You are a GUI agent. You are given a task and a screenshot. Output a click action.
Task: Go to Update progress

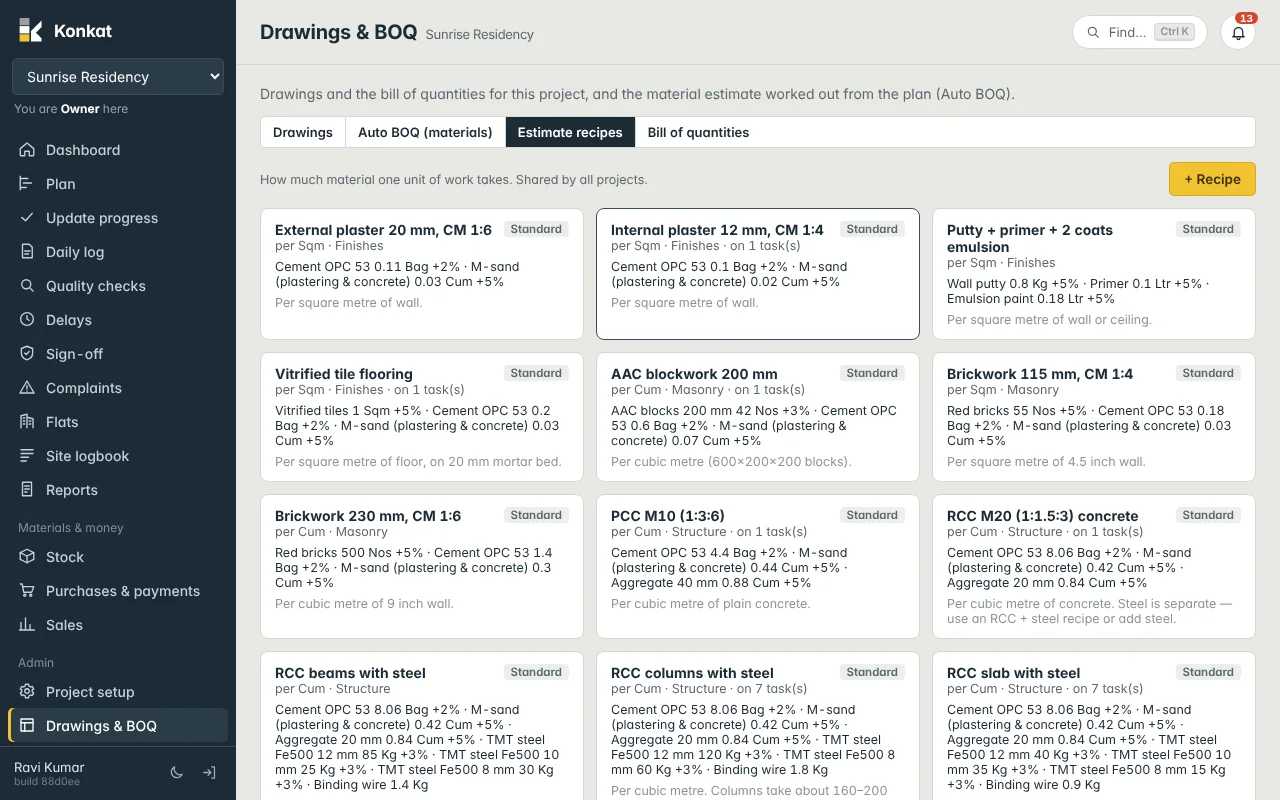point(118,218)
